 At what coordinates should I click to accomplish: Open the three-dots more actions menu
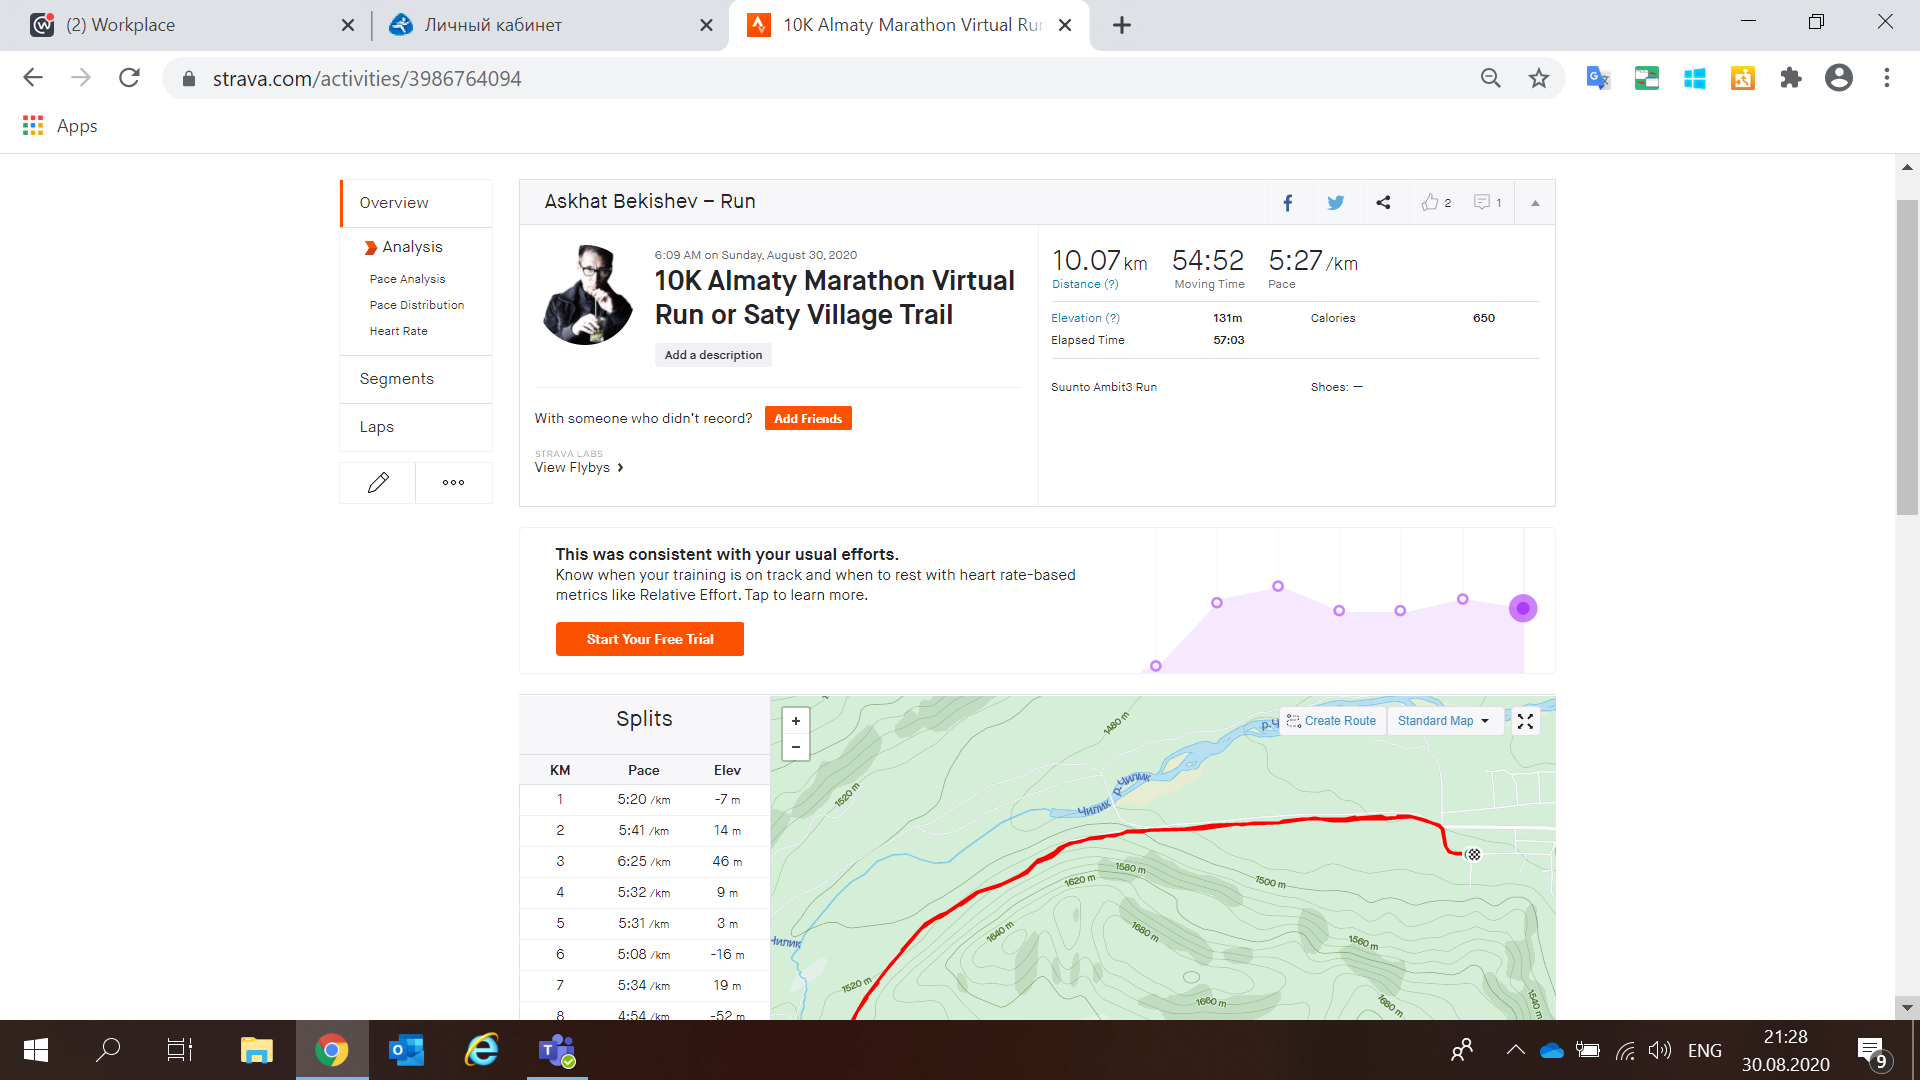[453, 483]
